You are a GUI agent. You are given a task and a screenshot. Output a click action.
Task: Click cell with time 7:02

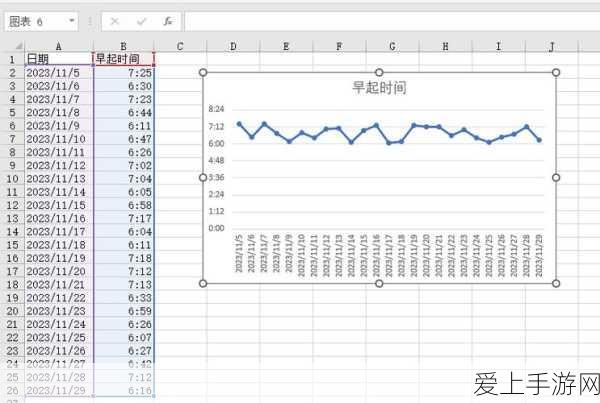tap(124, 165)
